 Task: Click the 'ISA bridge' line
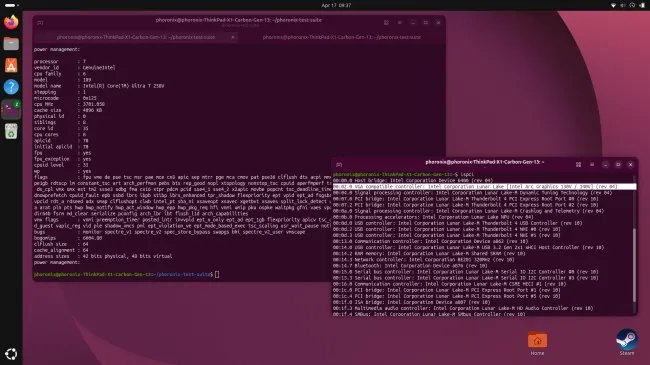coord(411,302)
